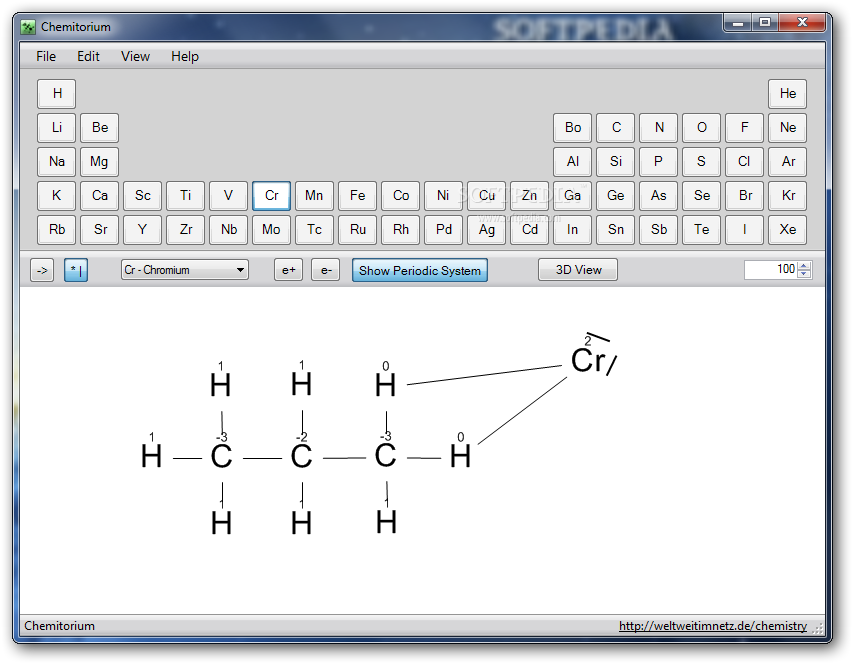Open the Help menu

[x=185, y=57]
